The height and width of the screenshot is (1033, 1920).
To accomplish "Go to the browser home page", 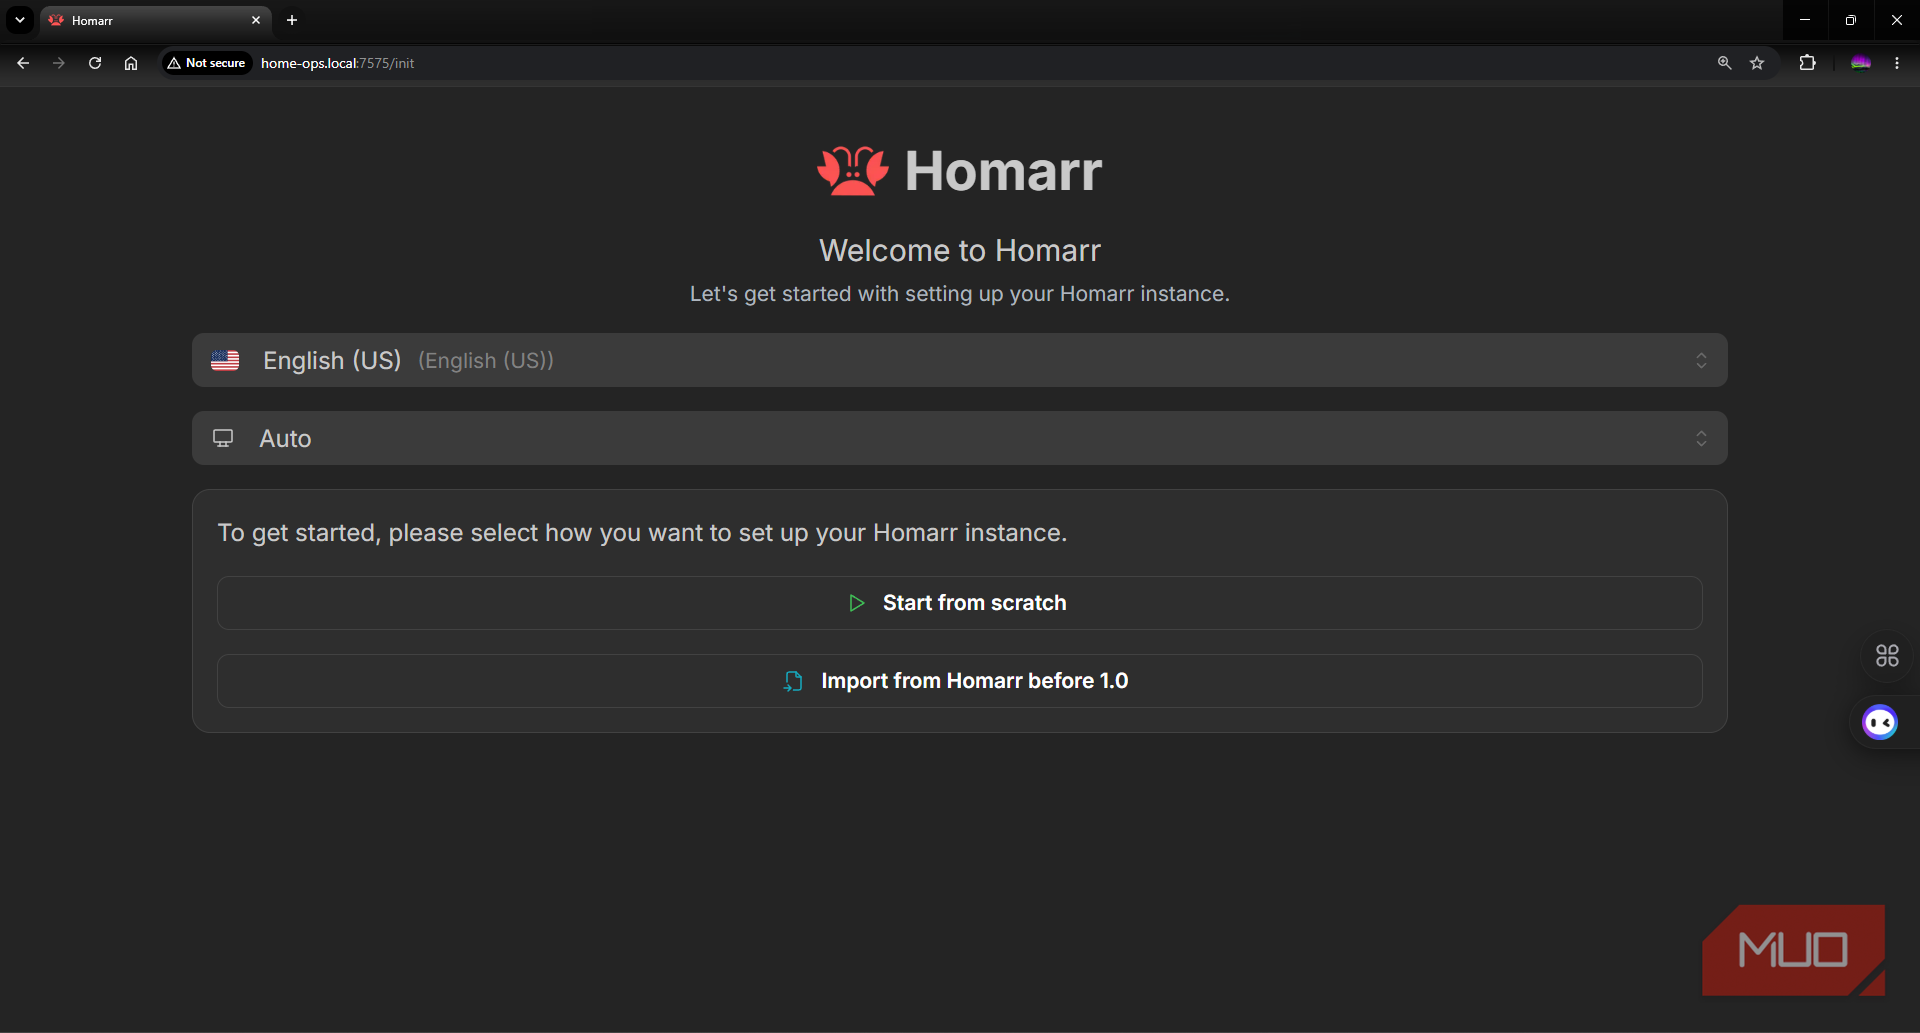I will coord(131,63).
